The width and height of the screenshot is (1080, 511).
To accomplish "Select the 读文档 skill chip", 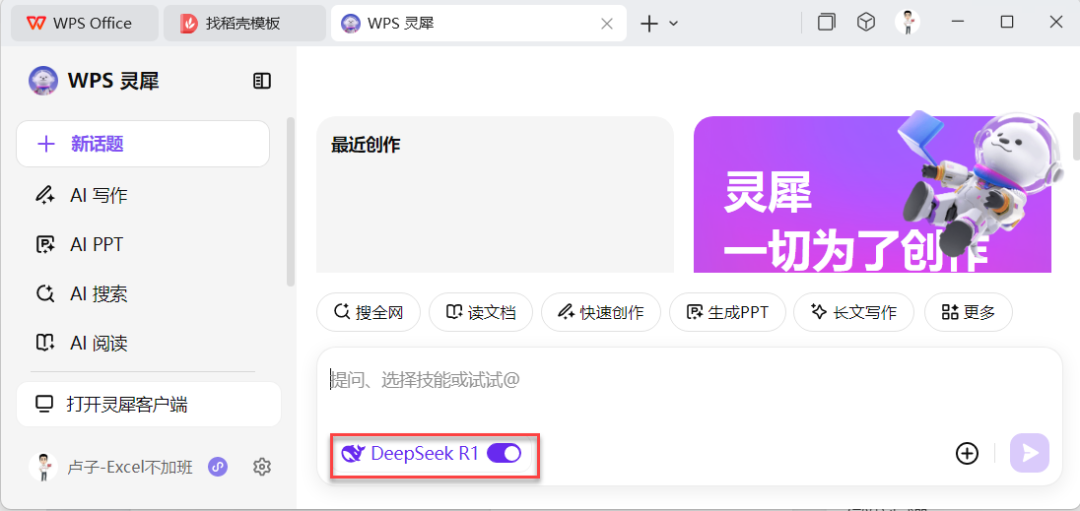I will (481, 312).
